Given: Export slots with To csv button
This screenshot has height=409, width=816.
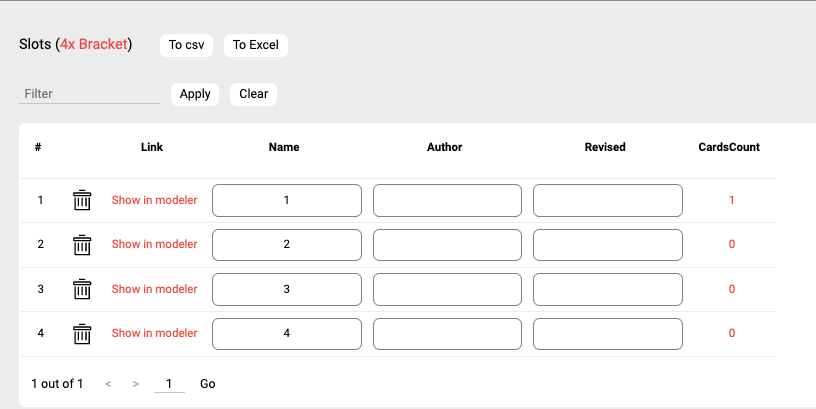Looking at the screenshot, I should pyautogui.click(x=186, y=45).
